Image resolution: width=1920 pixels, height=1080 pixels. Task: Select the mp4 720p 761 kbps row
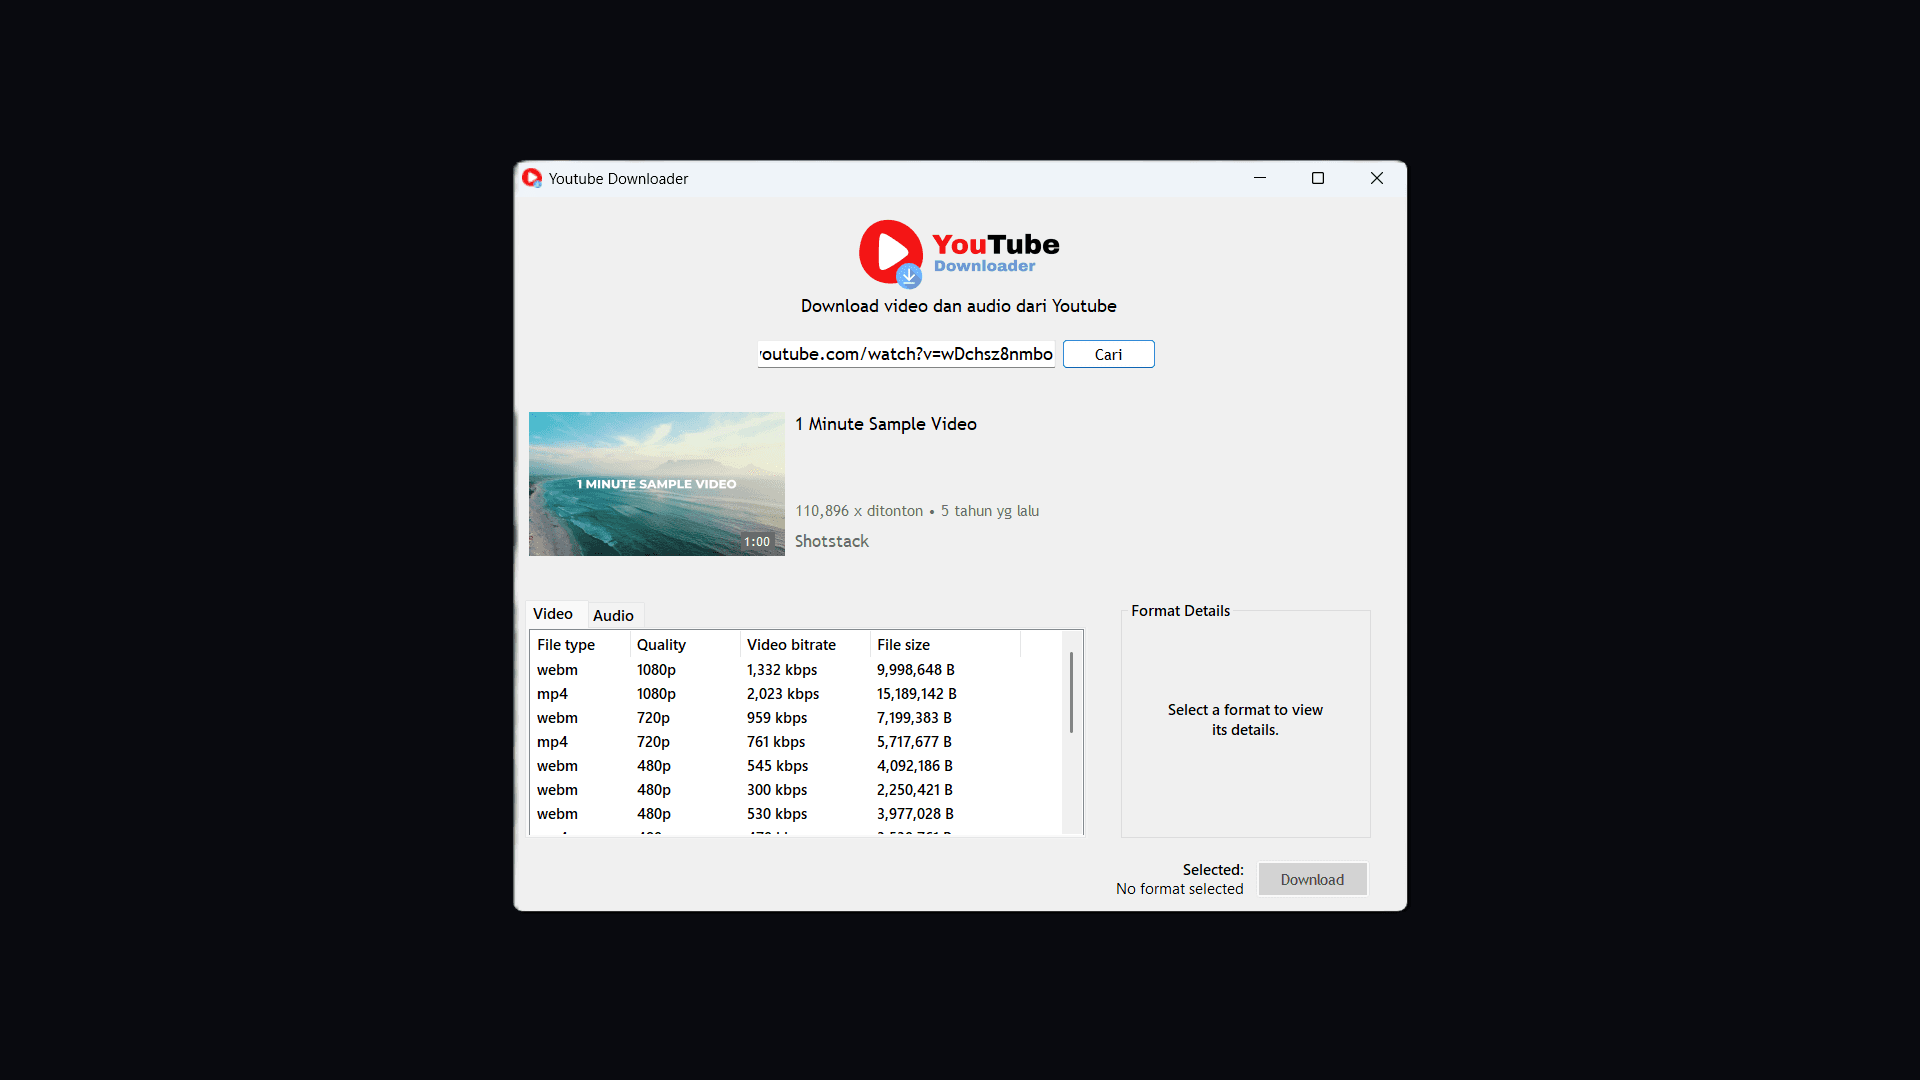(796, 742)
